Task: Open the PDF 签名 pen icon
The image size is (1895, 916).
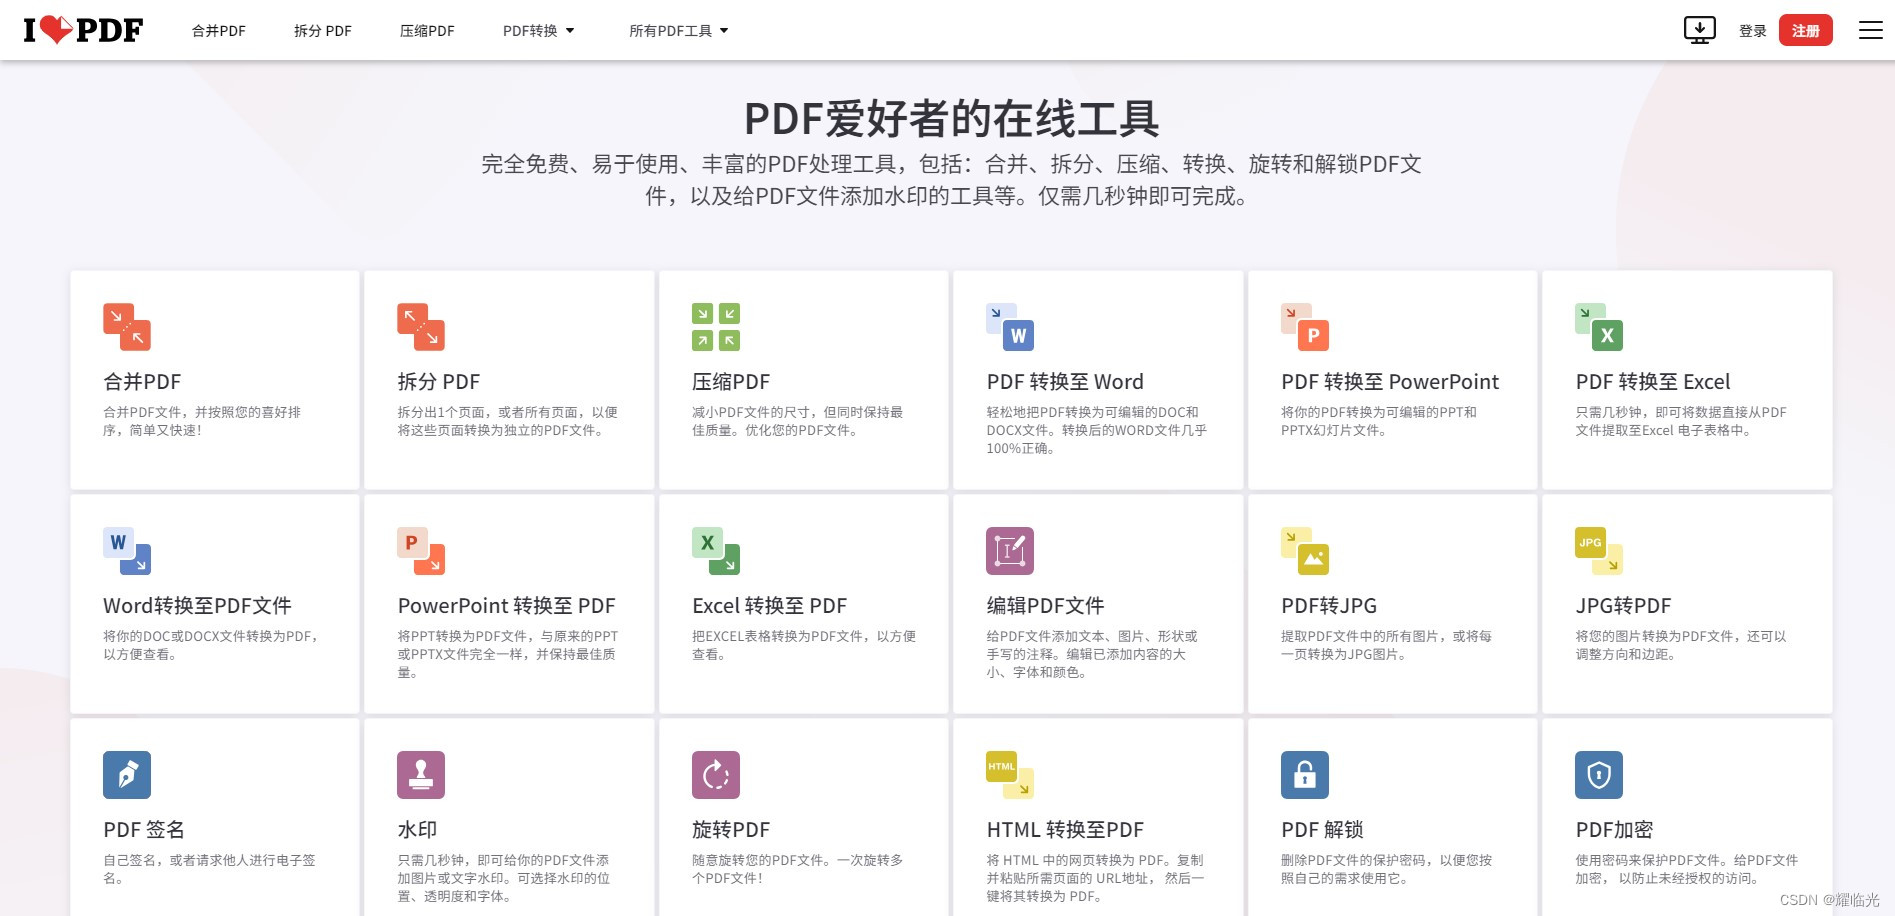Action: (x=127, y=775)
